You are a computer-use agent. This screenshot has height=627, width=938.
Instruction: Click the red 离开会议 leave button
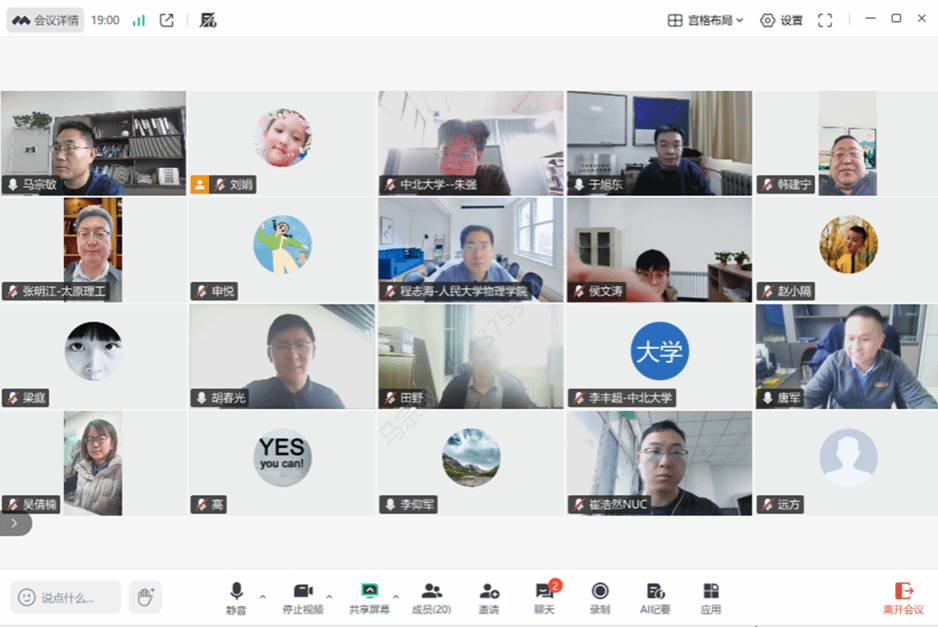(x=903, y=597)
